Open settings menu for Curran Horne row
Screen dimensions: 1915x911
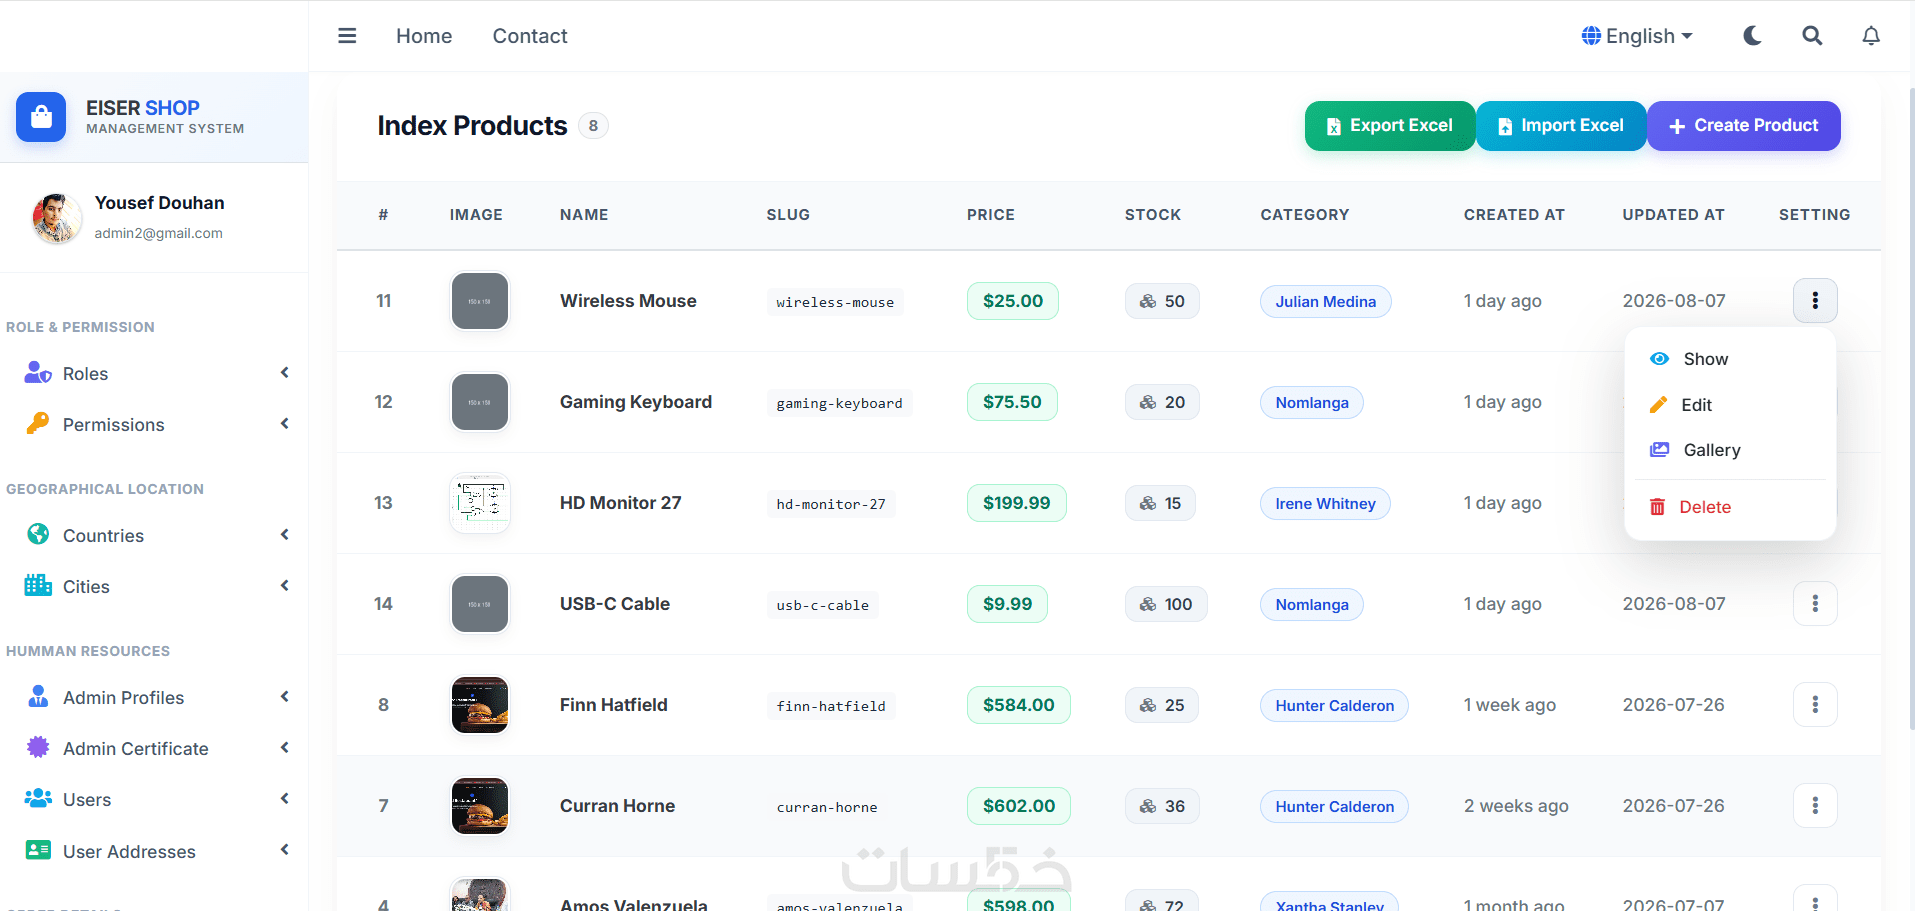1815,806
